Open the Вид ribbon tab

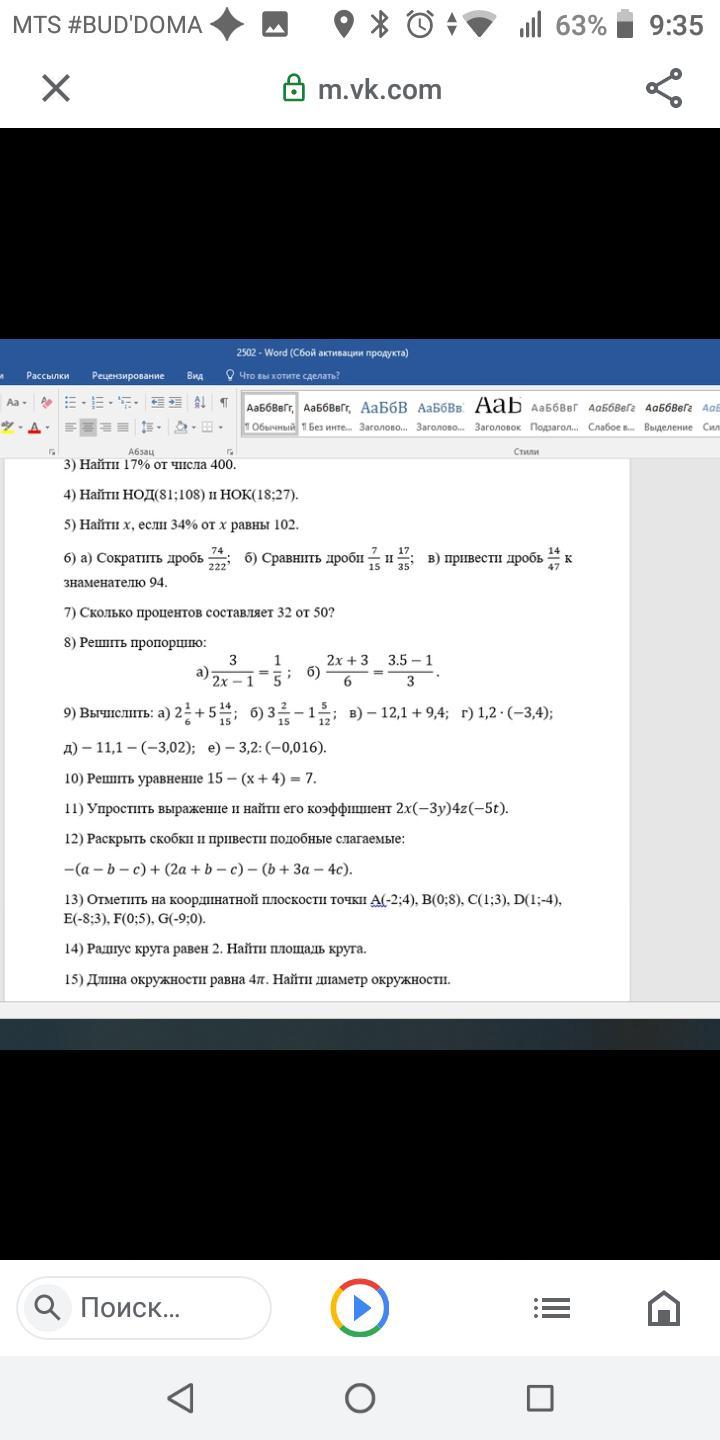[x=195, y=376]
